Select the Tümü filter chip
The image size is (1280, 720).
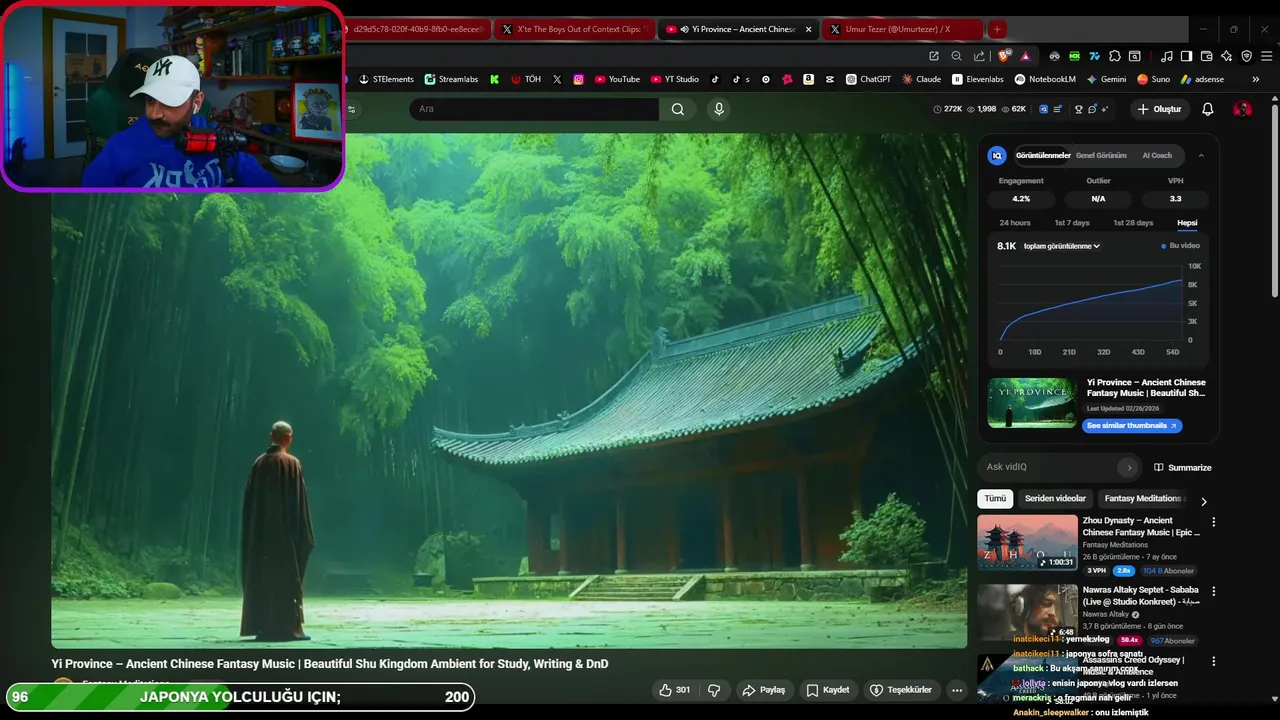995,499
